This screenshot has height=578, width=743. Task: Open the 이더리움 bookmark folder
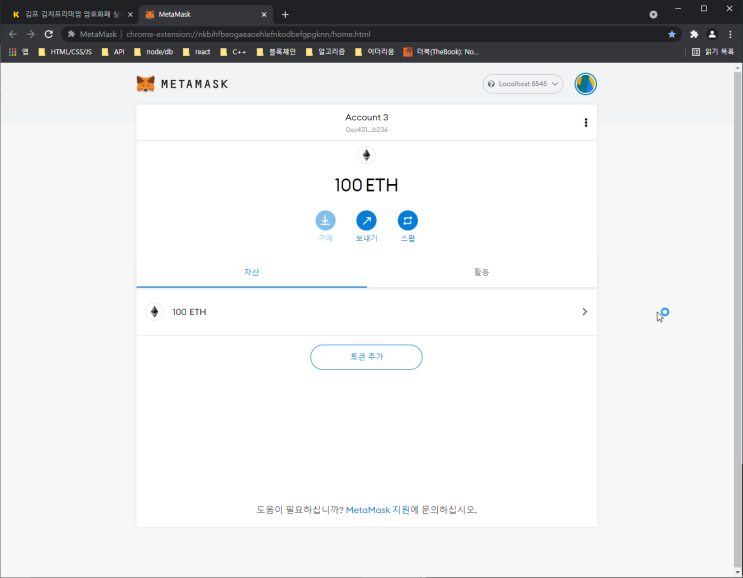point(375,52)
